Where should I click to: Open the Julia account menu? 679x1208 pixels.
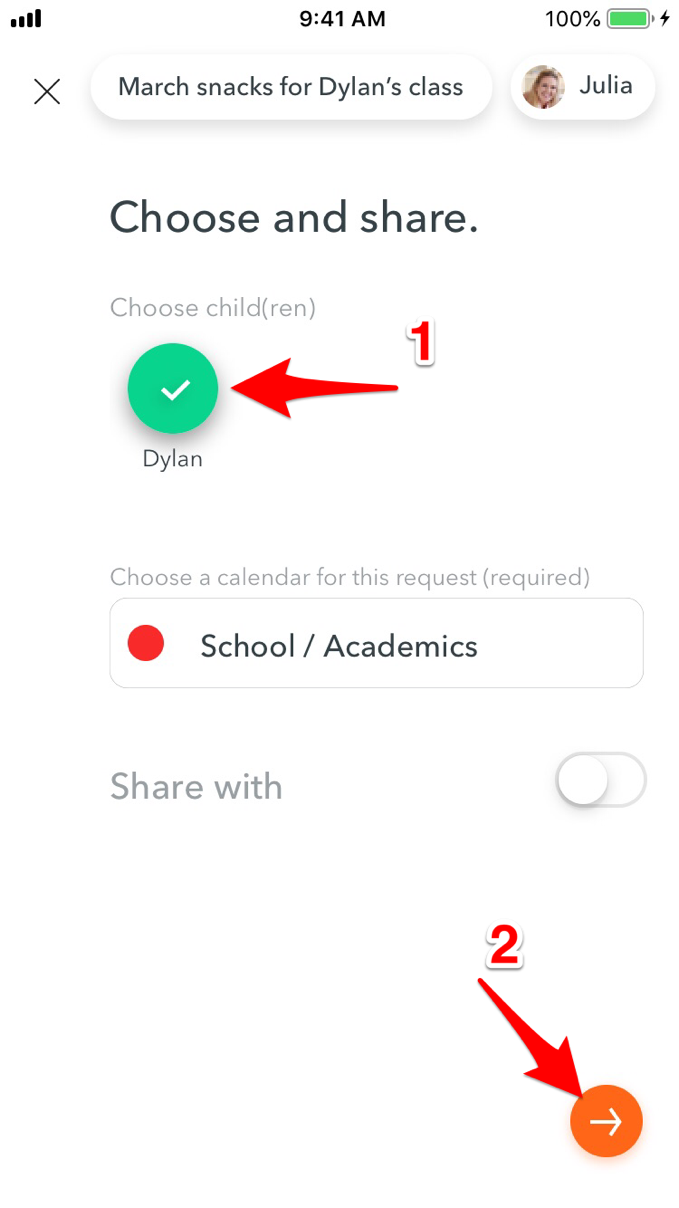click(582, 87)
